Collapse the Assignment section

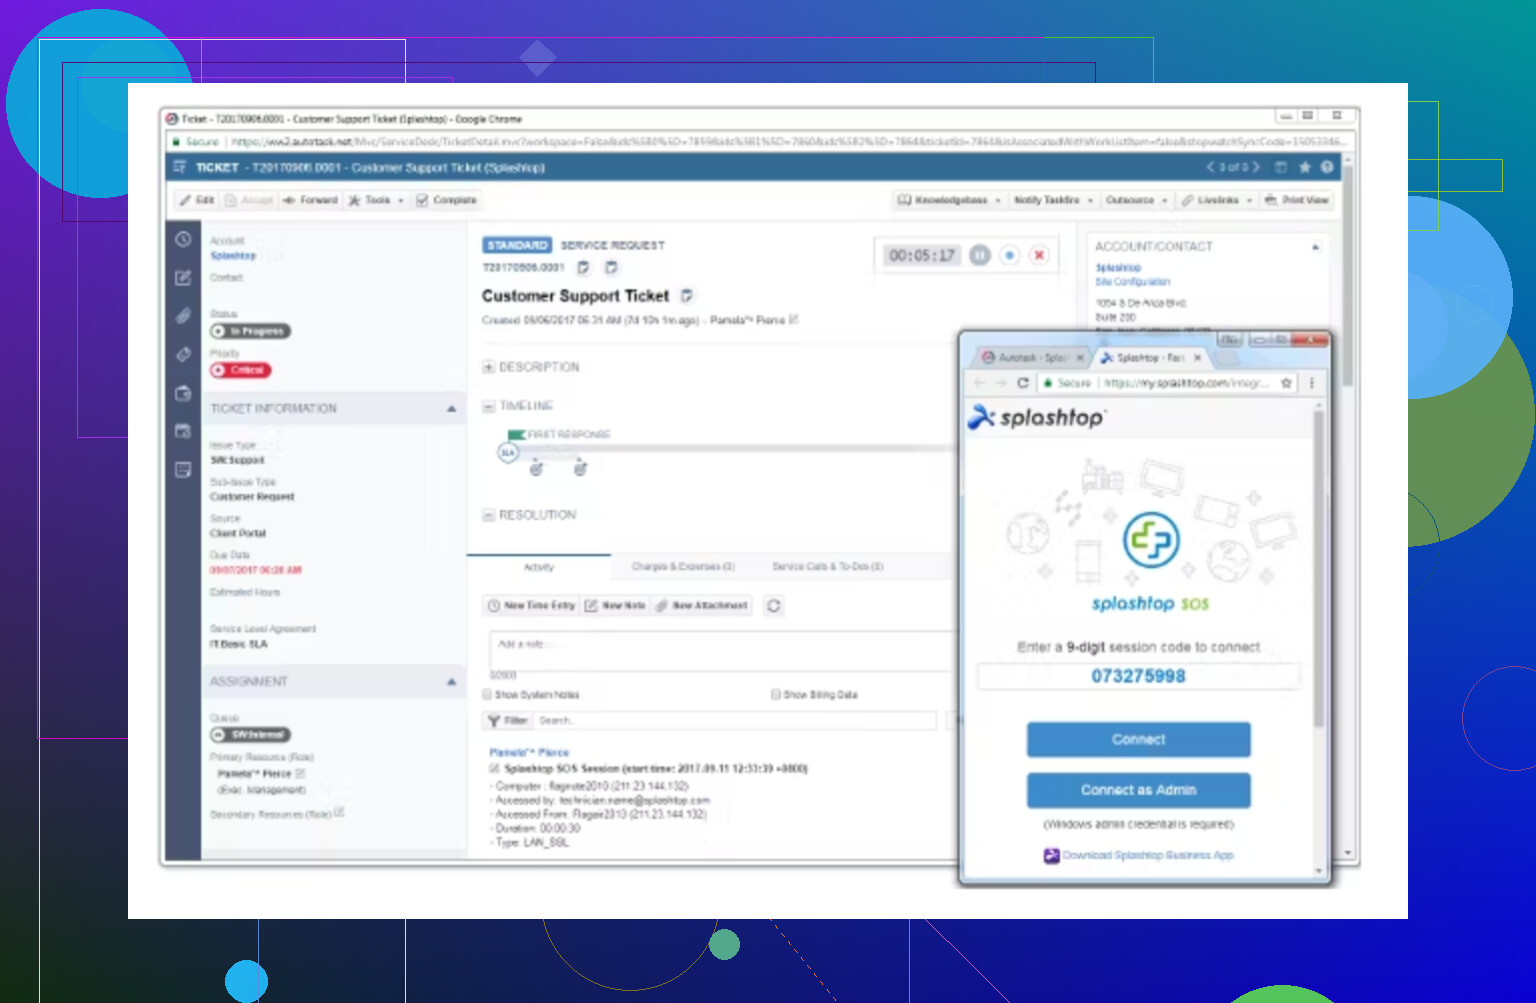click(451, 682)
